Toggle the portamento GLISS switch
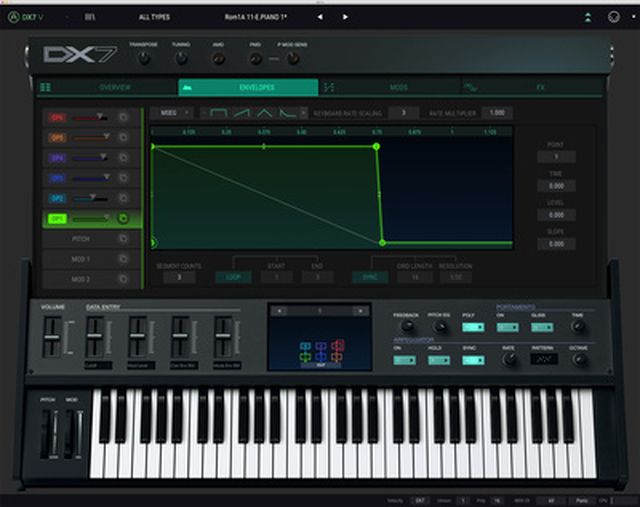This screenshot has height=507, width=640. click(542, 327)
